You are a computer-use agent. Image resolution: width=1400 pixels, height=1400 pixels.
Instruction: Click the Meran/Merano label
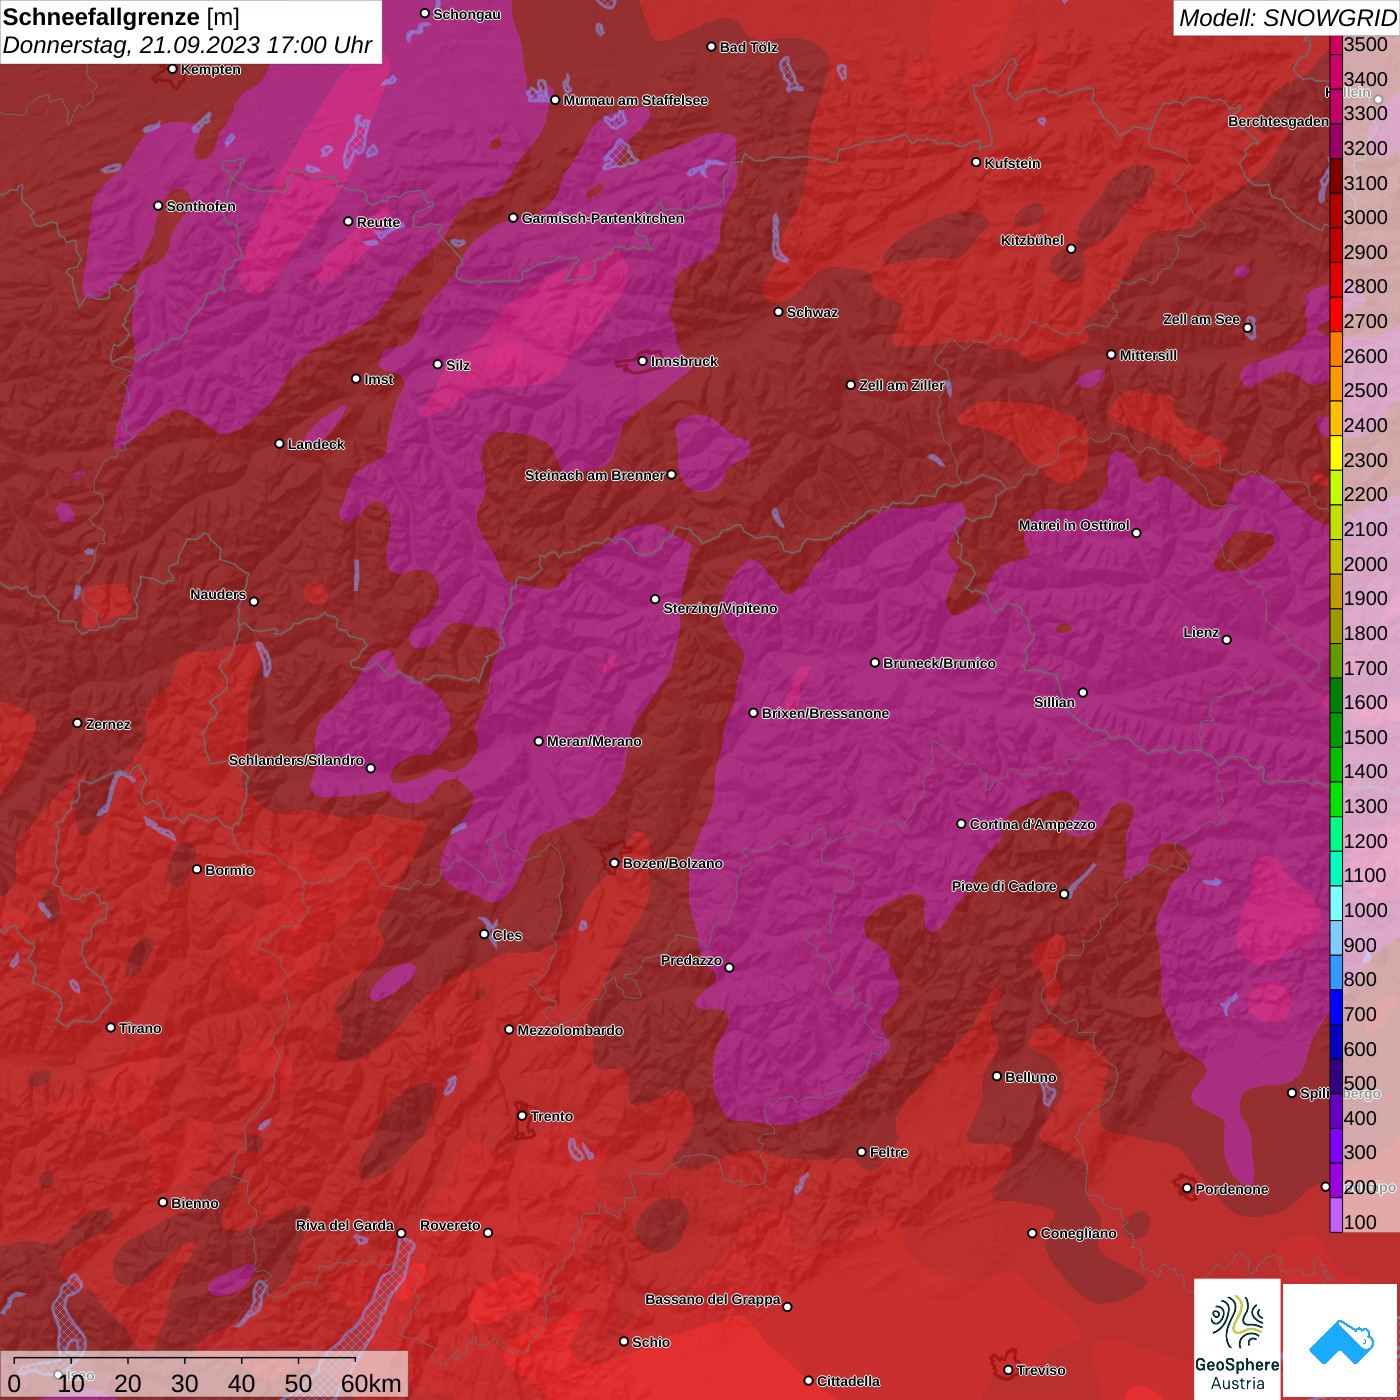click(x=594, y=741)
